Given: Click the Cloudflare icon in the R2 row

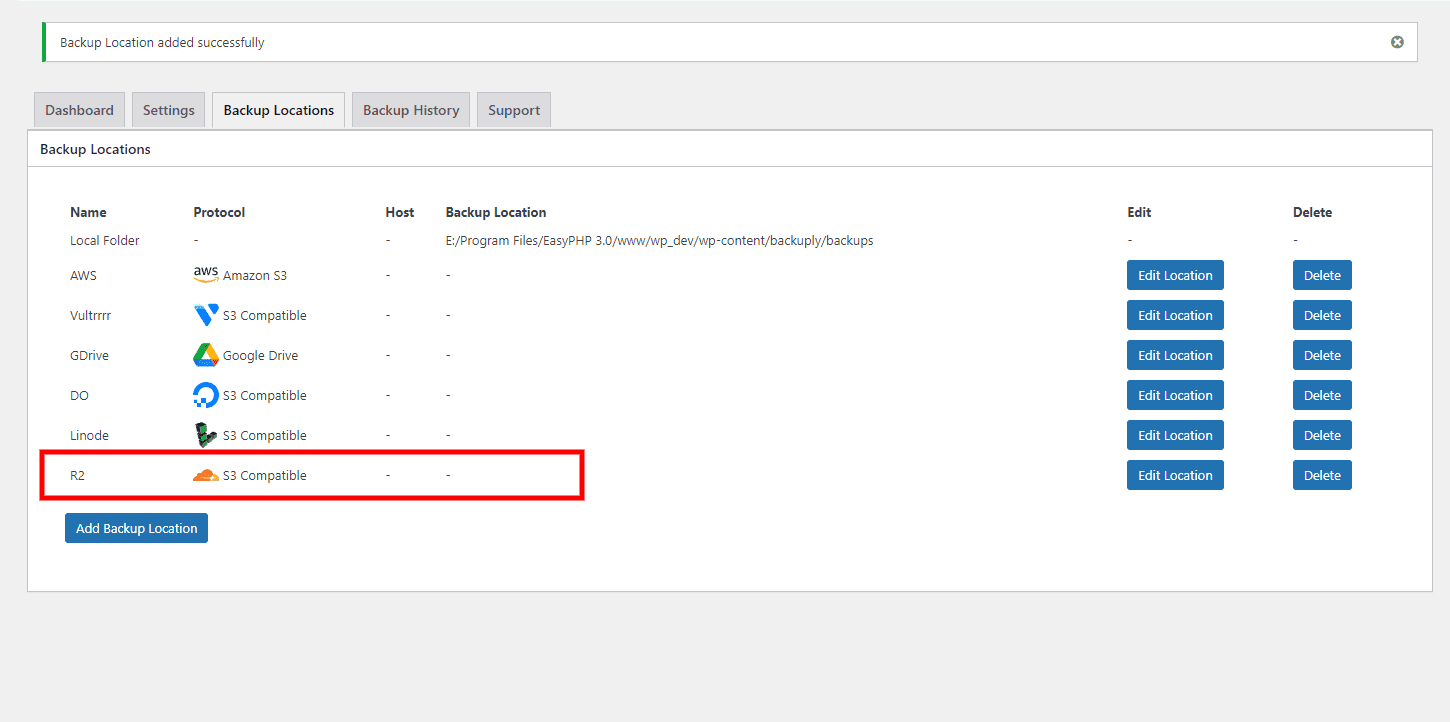Looking at the screenshot, I should pyautogui.click(x=205, y=474).
